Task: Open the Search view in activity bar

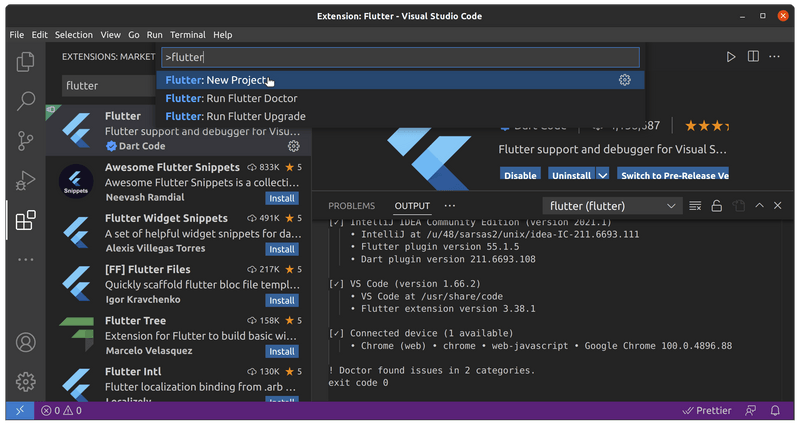Action: [26, 101]
